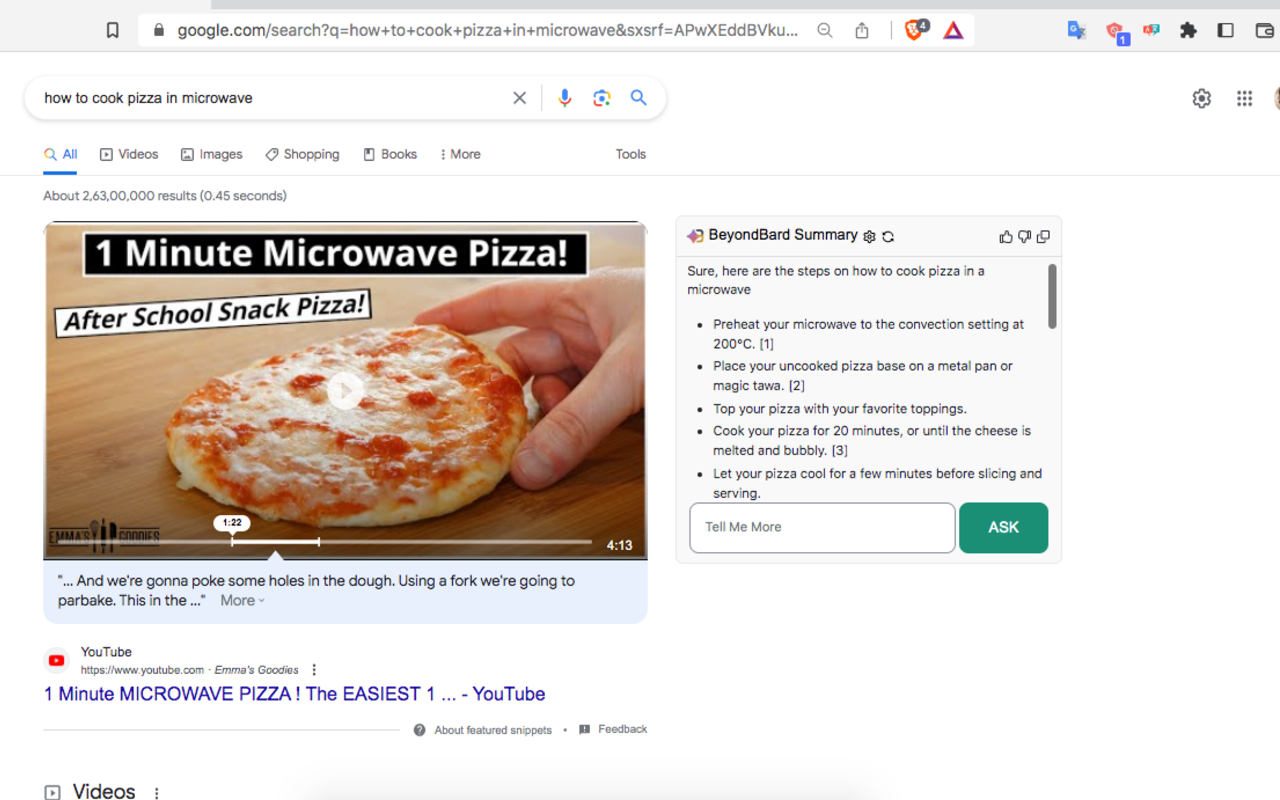
Task: Open the Google Translate extension
Action: [x=1077, y=30]
